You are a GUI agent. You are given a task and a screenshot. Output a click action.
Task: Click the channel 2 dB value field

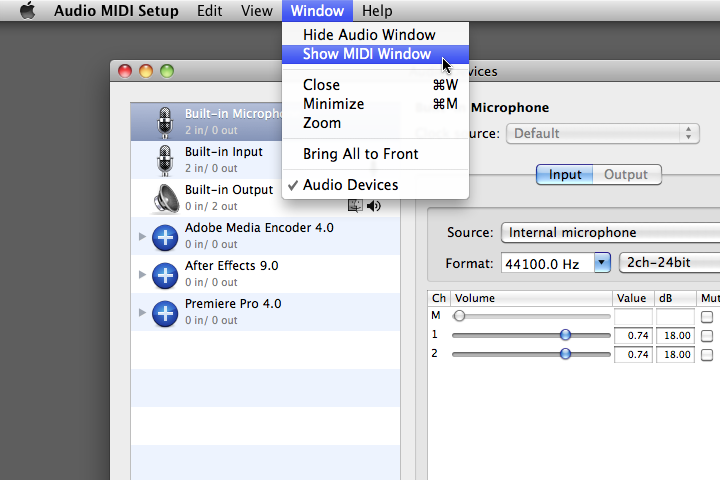pos(676,354)
